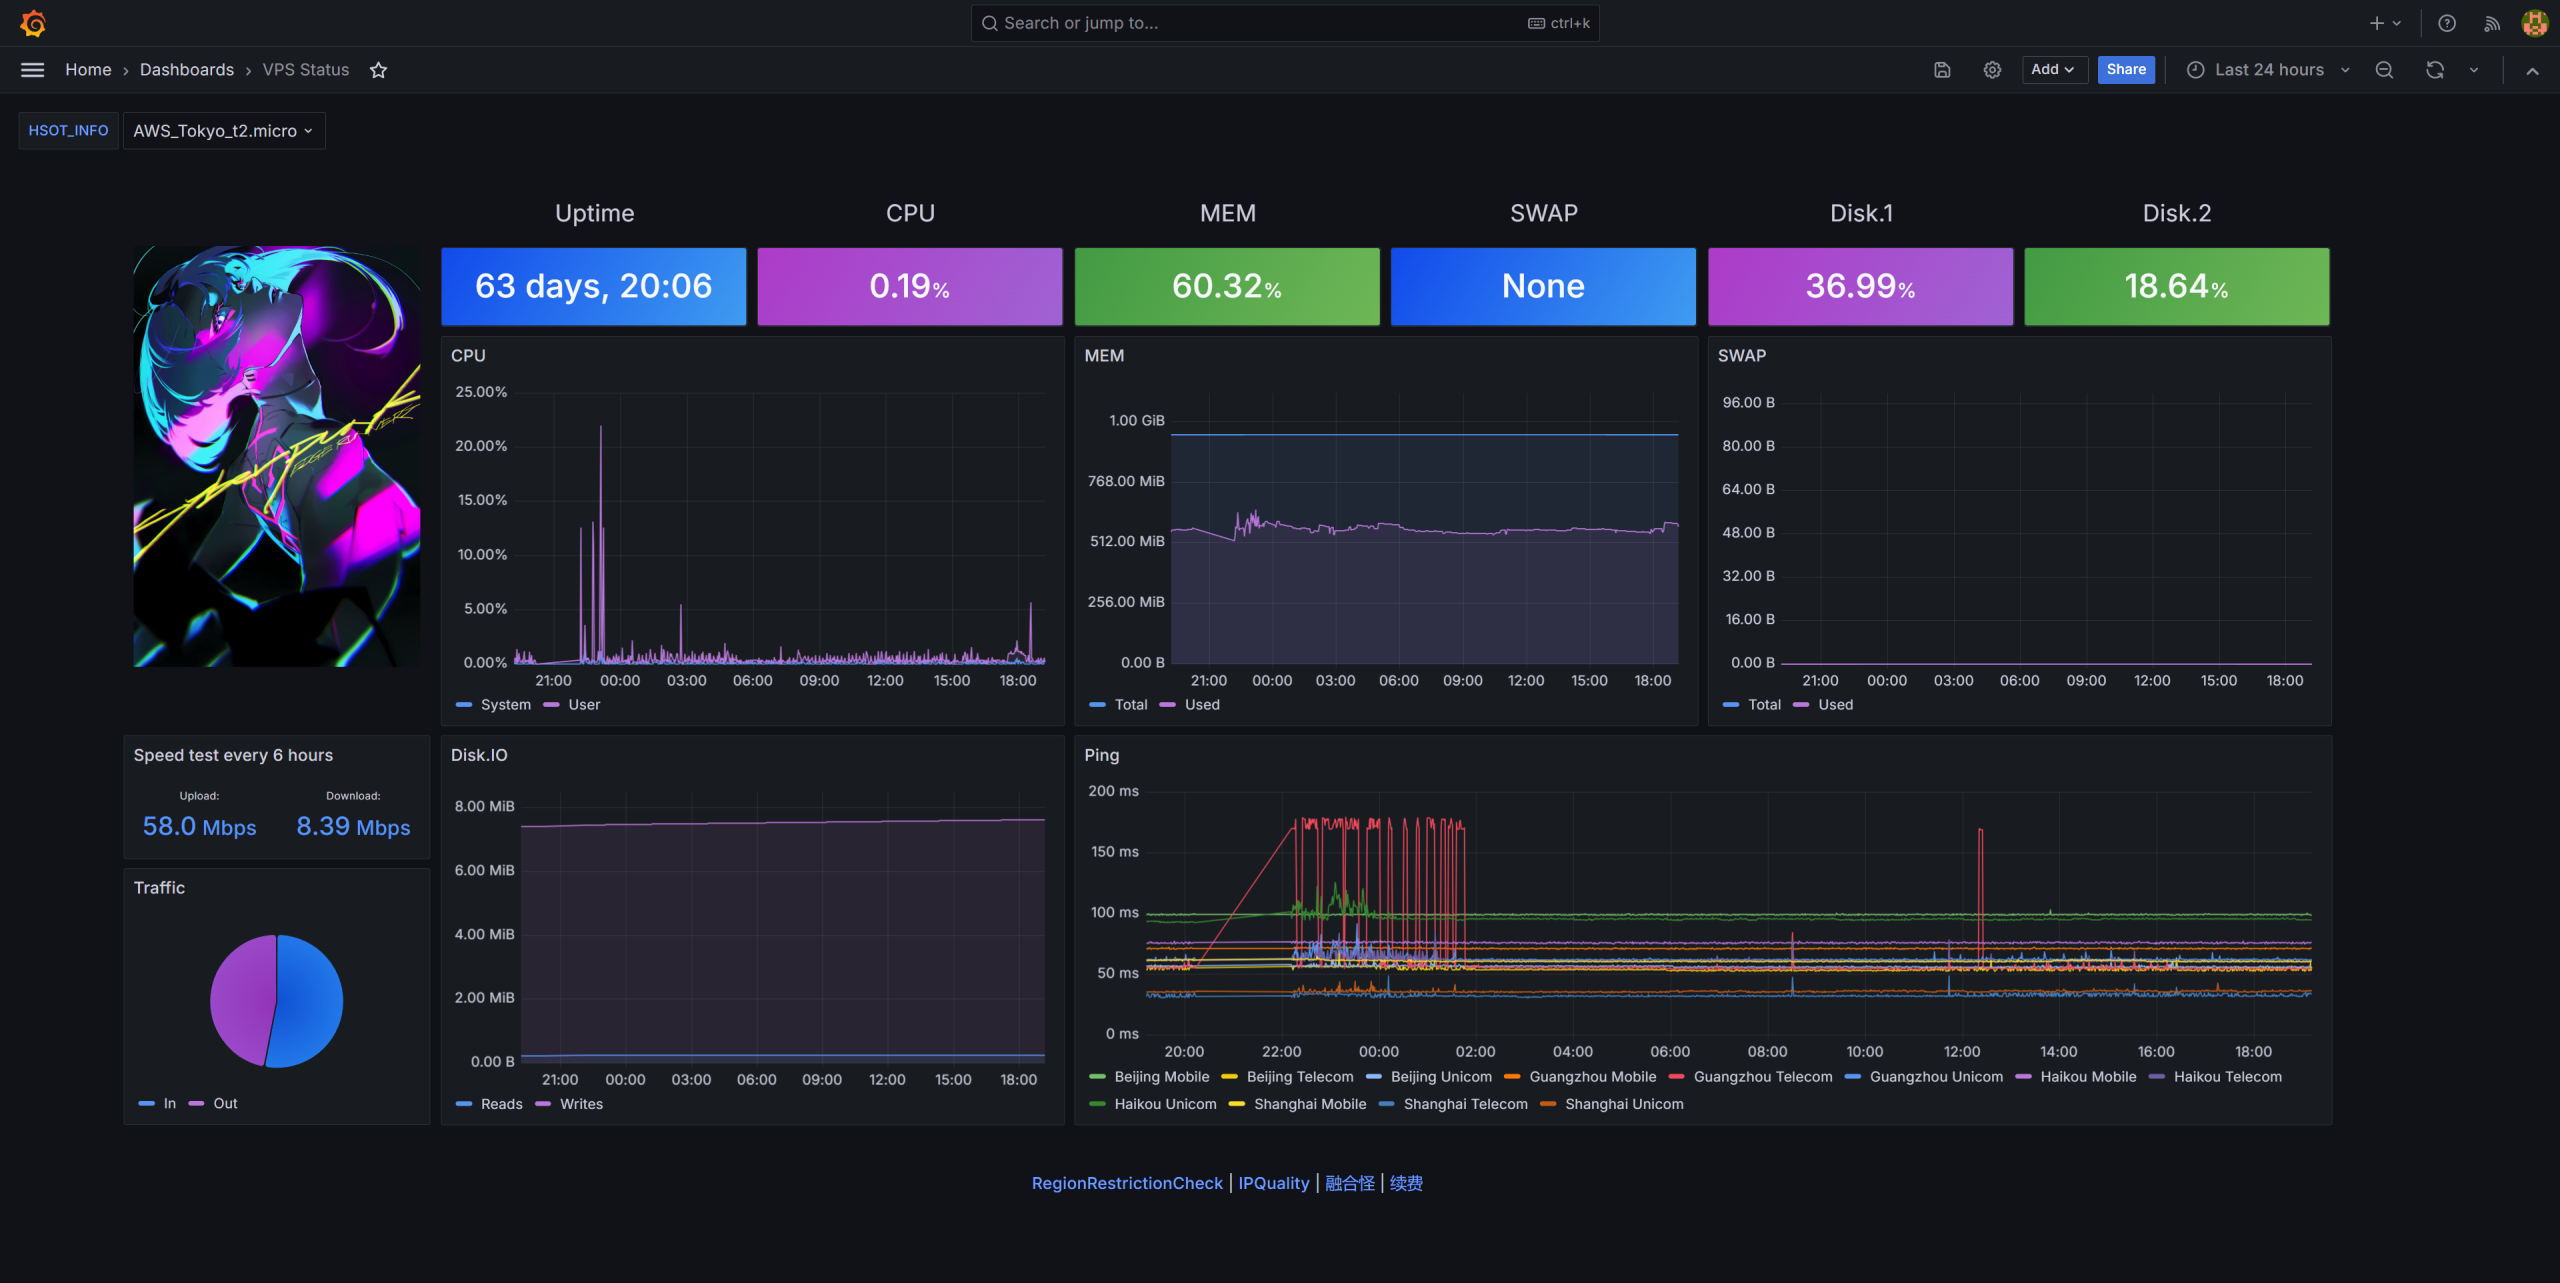Click the zoom out time range icon
The width and height of the screenshot is (2560, 1283).
click(2385, 70)
